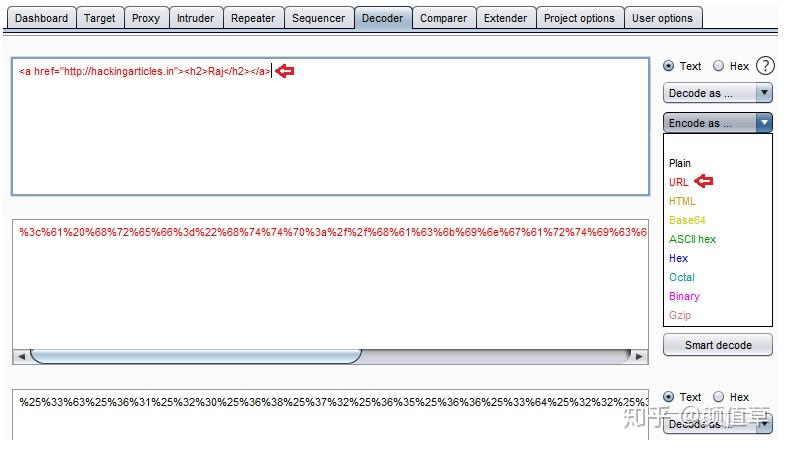The height and width of the screenshot is (449, 790).
Task: Select the Text radio for the first input box
Action: [x=668, y=66]
